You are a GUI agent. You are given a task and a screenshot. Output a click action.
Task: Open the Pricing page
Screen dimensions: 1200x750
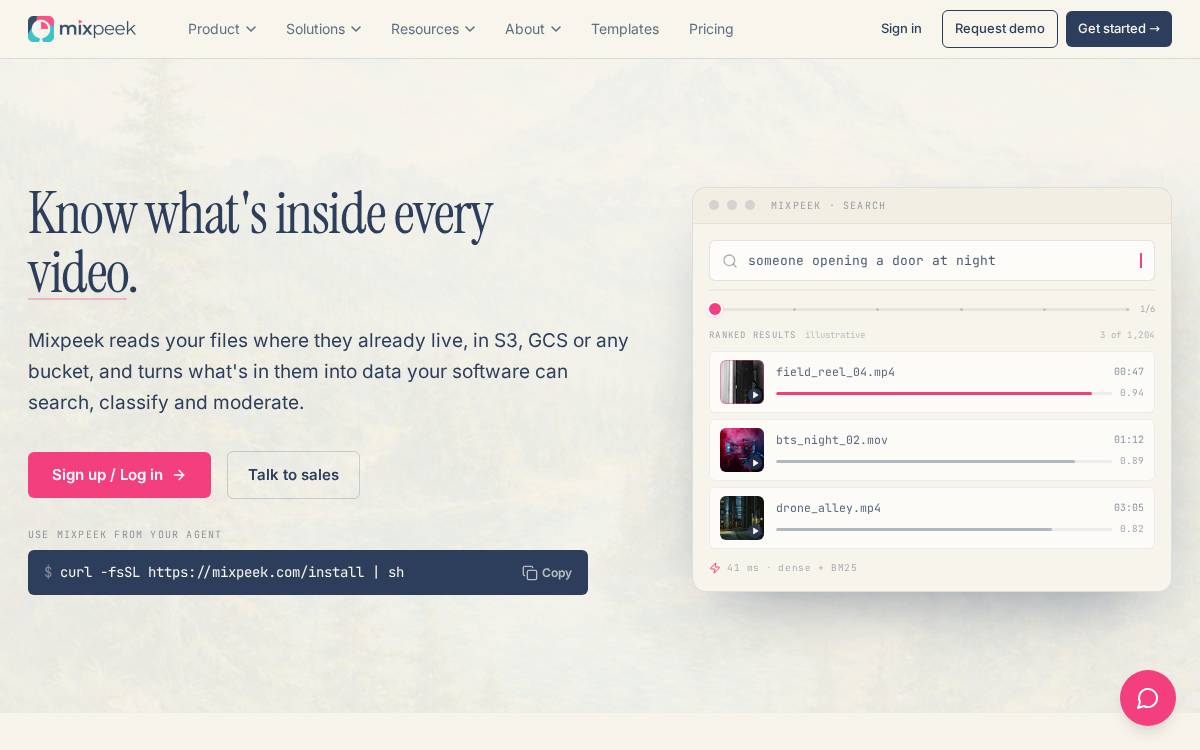click(x=711, y=29)
